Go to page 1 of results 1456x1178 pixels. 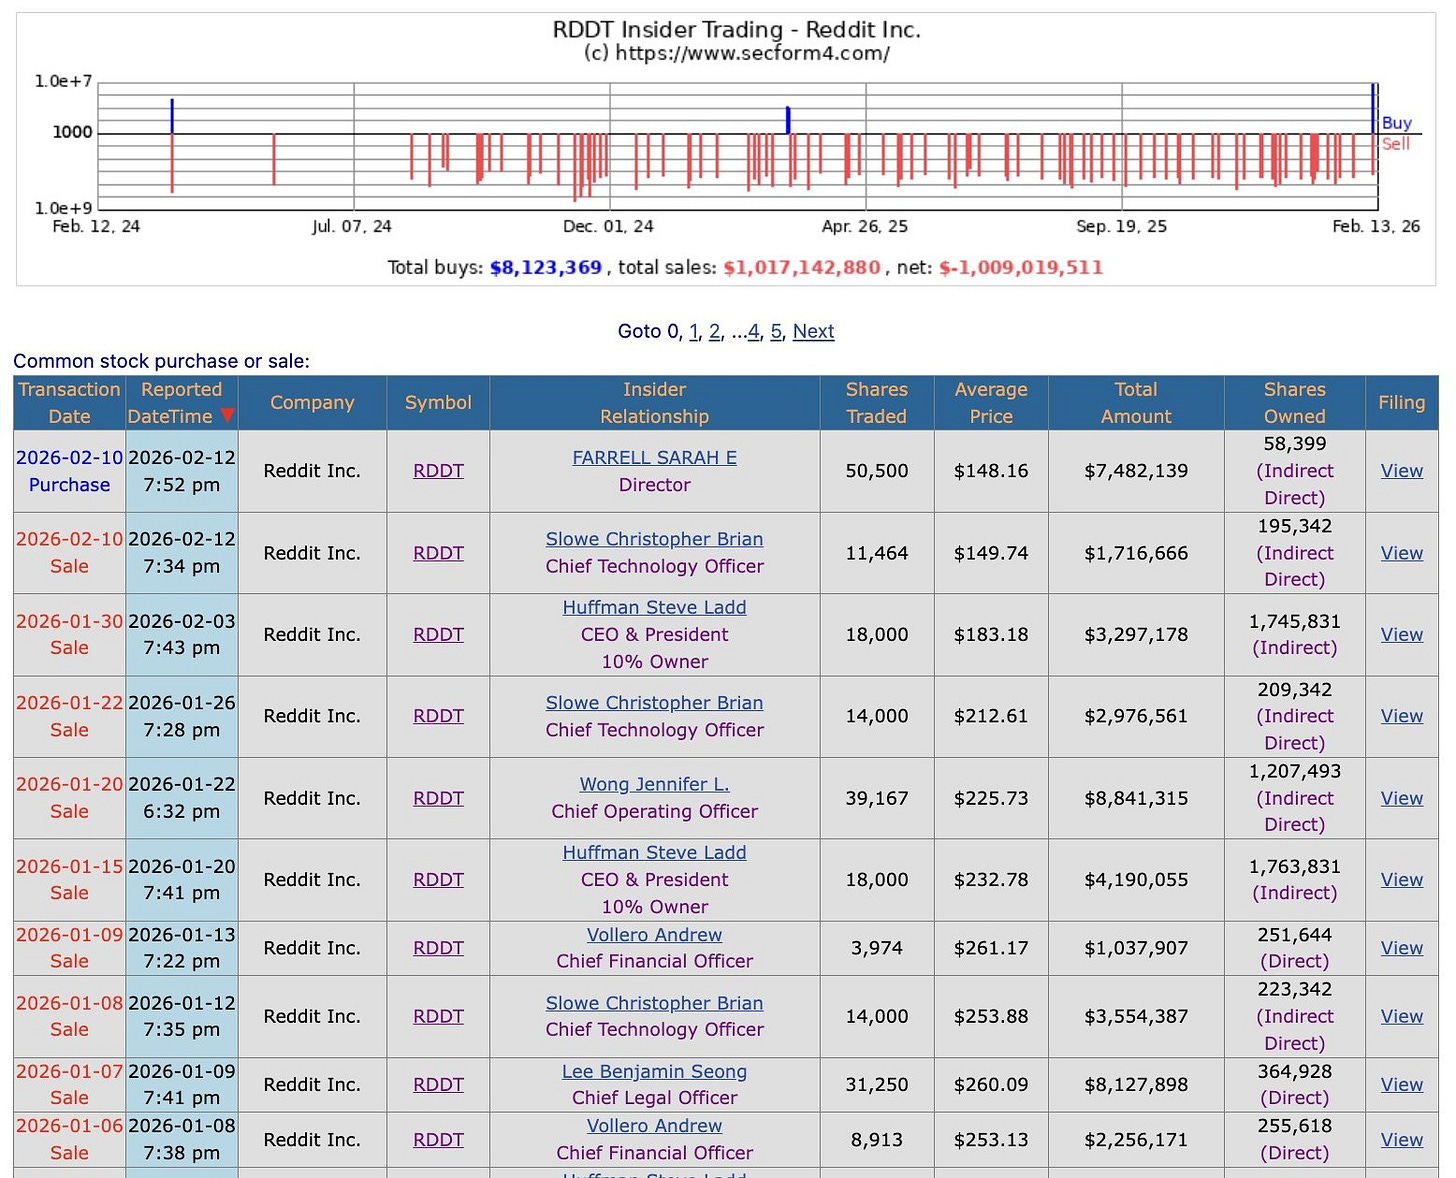(x=694, y=331)
